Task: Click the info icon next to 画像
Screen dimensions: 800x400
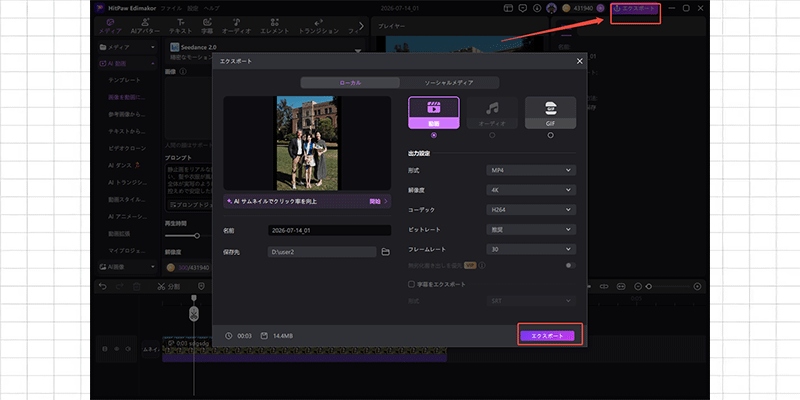Action: [x=183, y=72]
